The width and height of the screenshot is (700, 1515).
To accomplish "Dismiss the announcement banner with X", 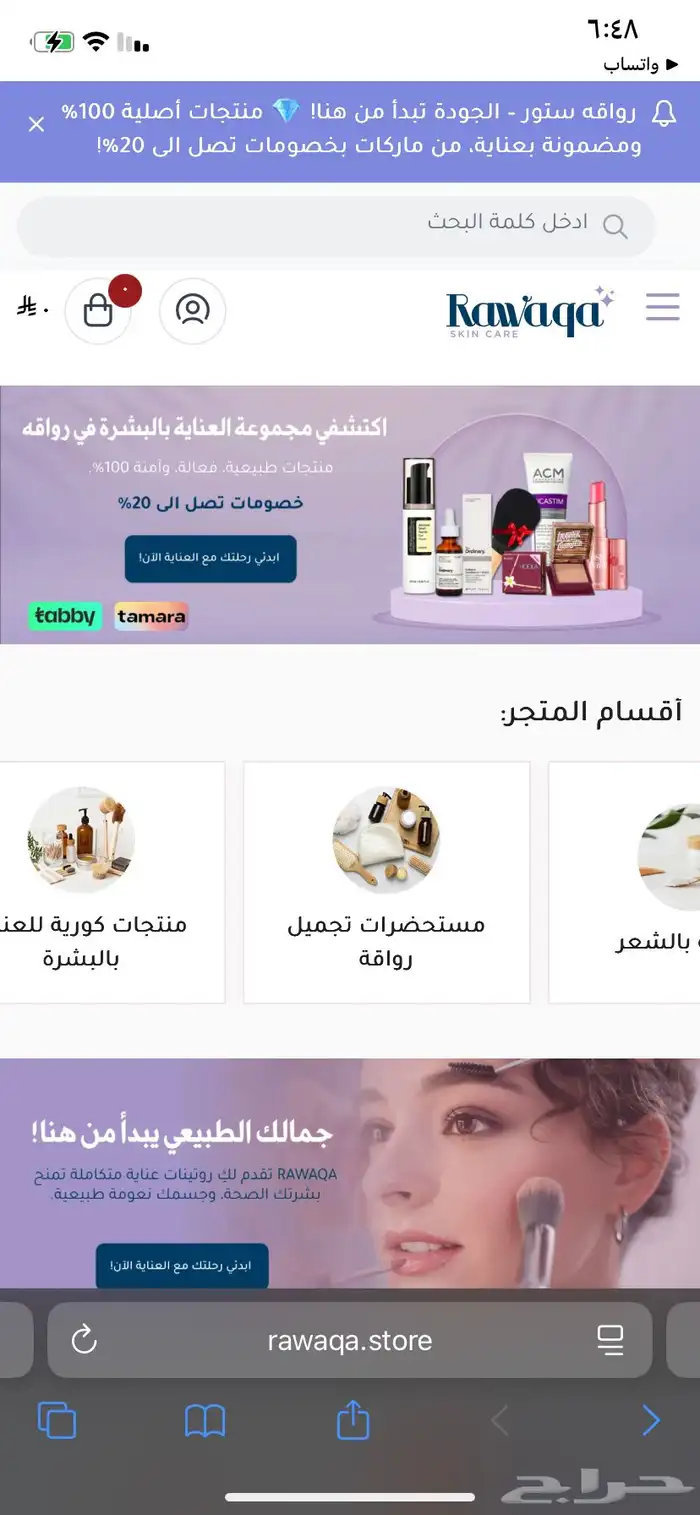I will (37, 125).
